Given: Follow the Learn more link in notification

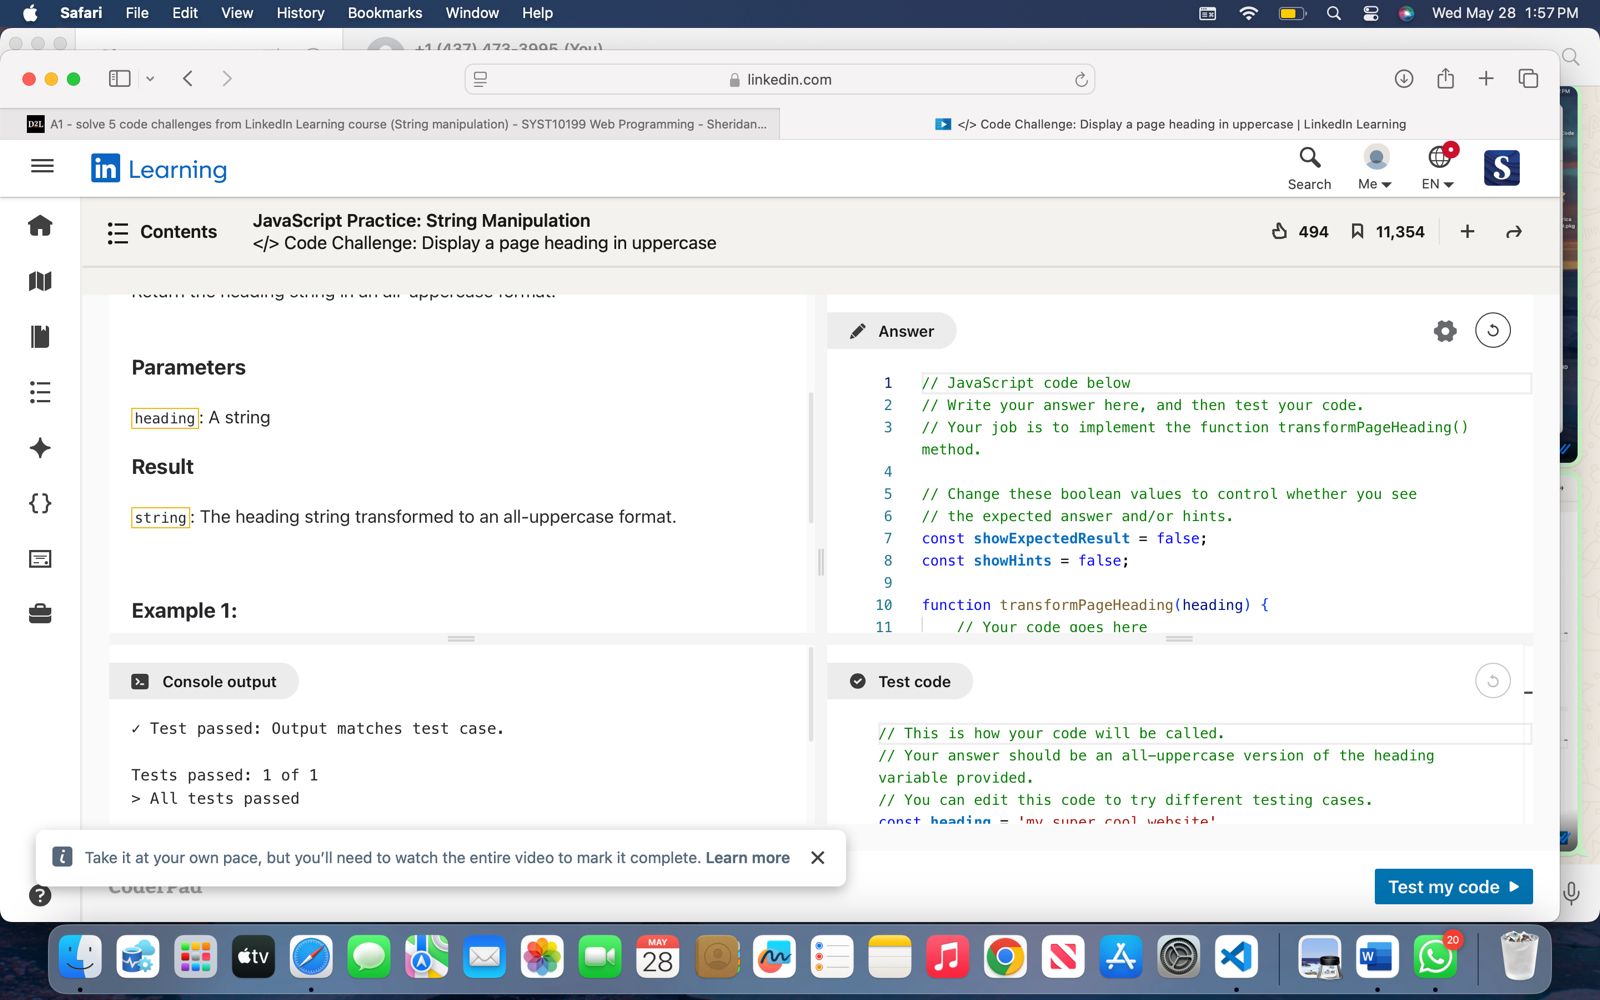Looking at the screenshot, I should (747, 858).
